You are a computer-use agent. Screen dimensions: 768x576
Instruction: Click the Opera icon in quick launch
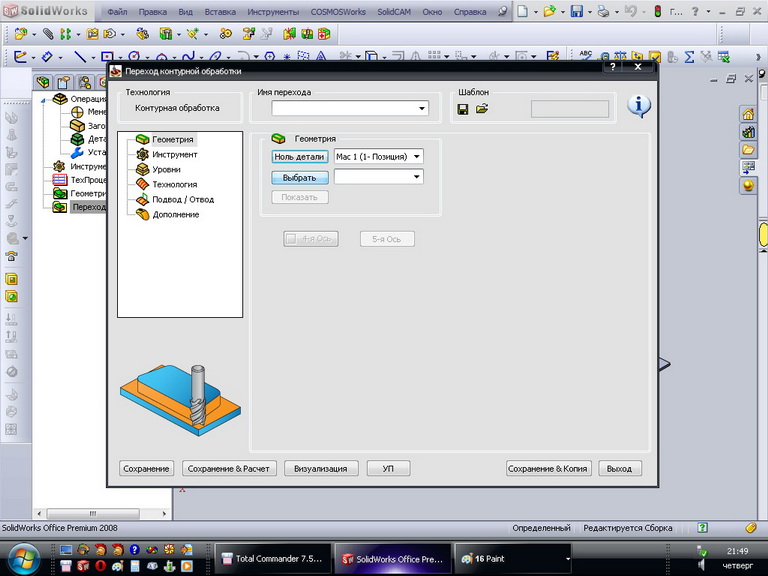pyautogui.click(x=100, y=566)
